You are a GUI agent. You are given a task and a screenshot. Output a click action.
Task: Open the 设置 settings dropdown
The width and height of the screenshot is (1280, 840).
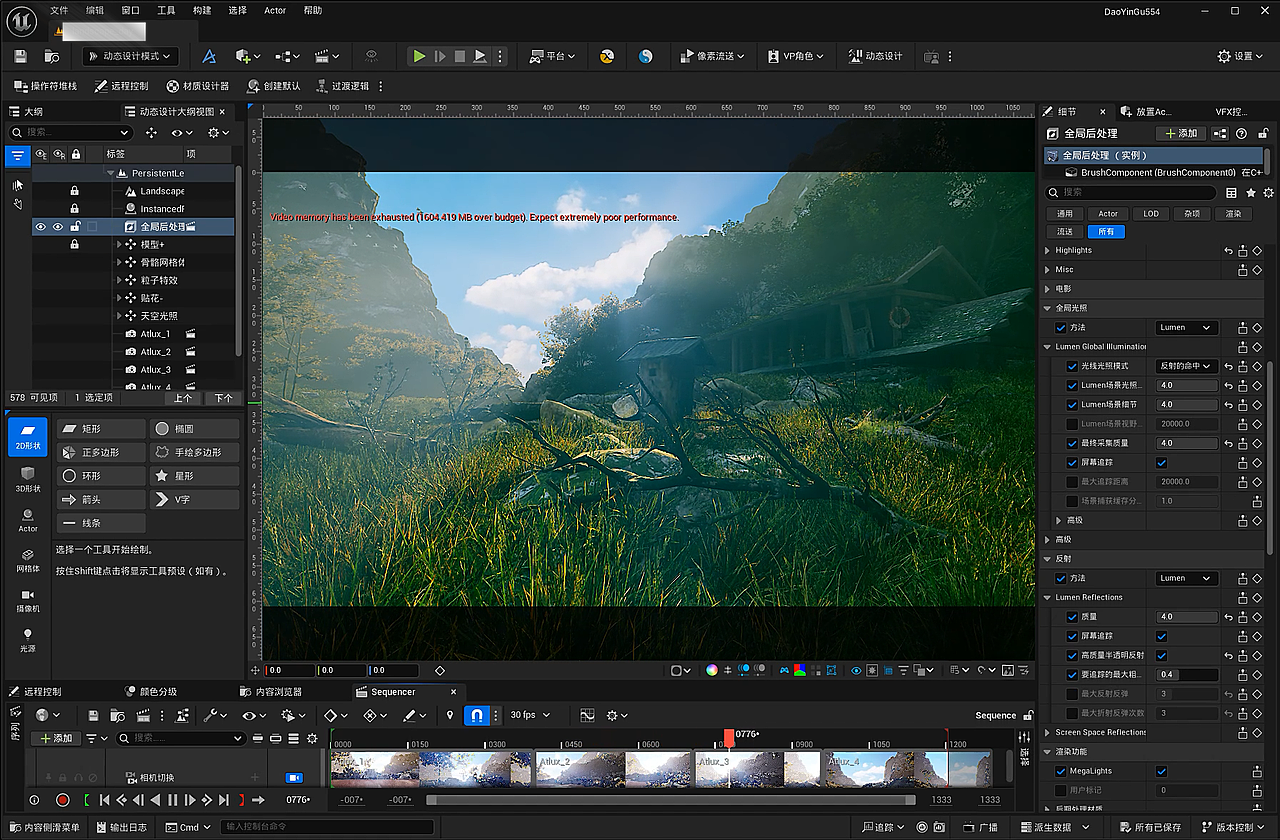pyautogui.click(x=1240, y=56)
